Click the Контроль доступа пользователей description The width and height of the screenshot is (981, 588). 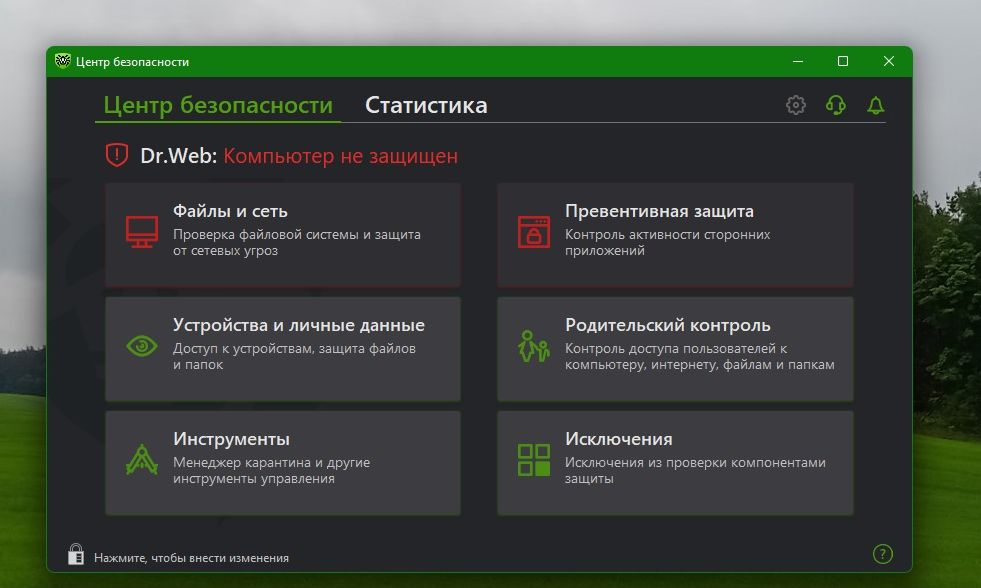click(x=699, y=356)
